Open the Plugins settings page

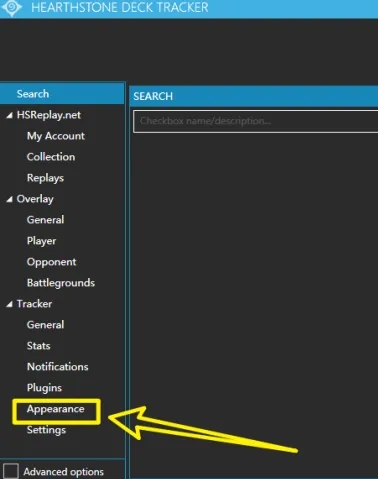click(44, 388)
